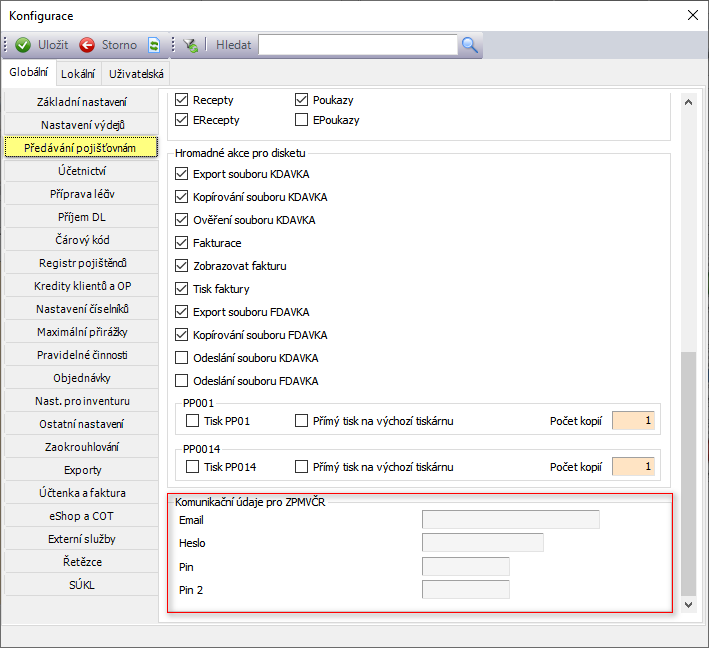709x648 pixels.
Task: Click the filter icon in toolbar
Action: (190, 45)
